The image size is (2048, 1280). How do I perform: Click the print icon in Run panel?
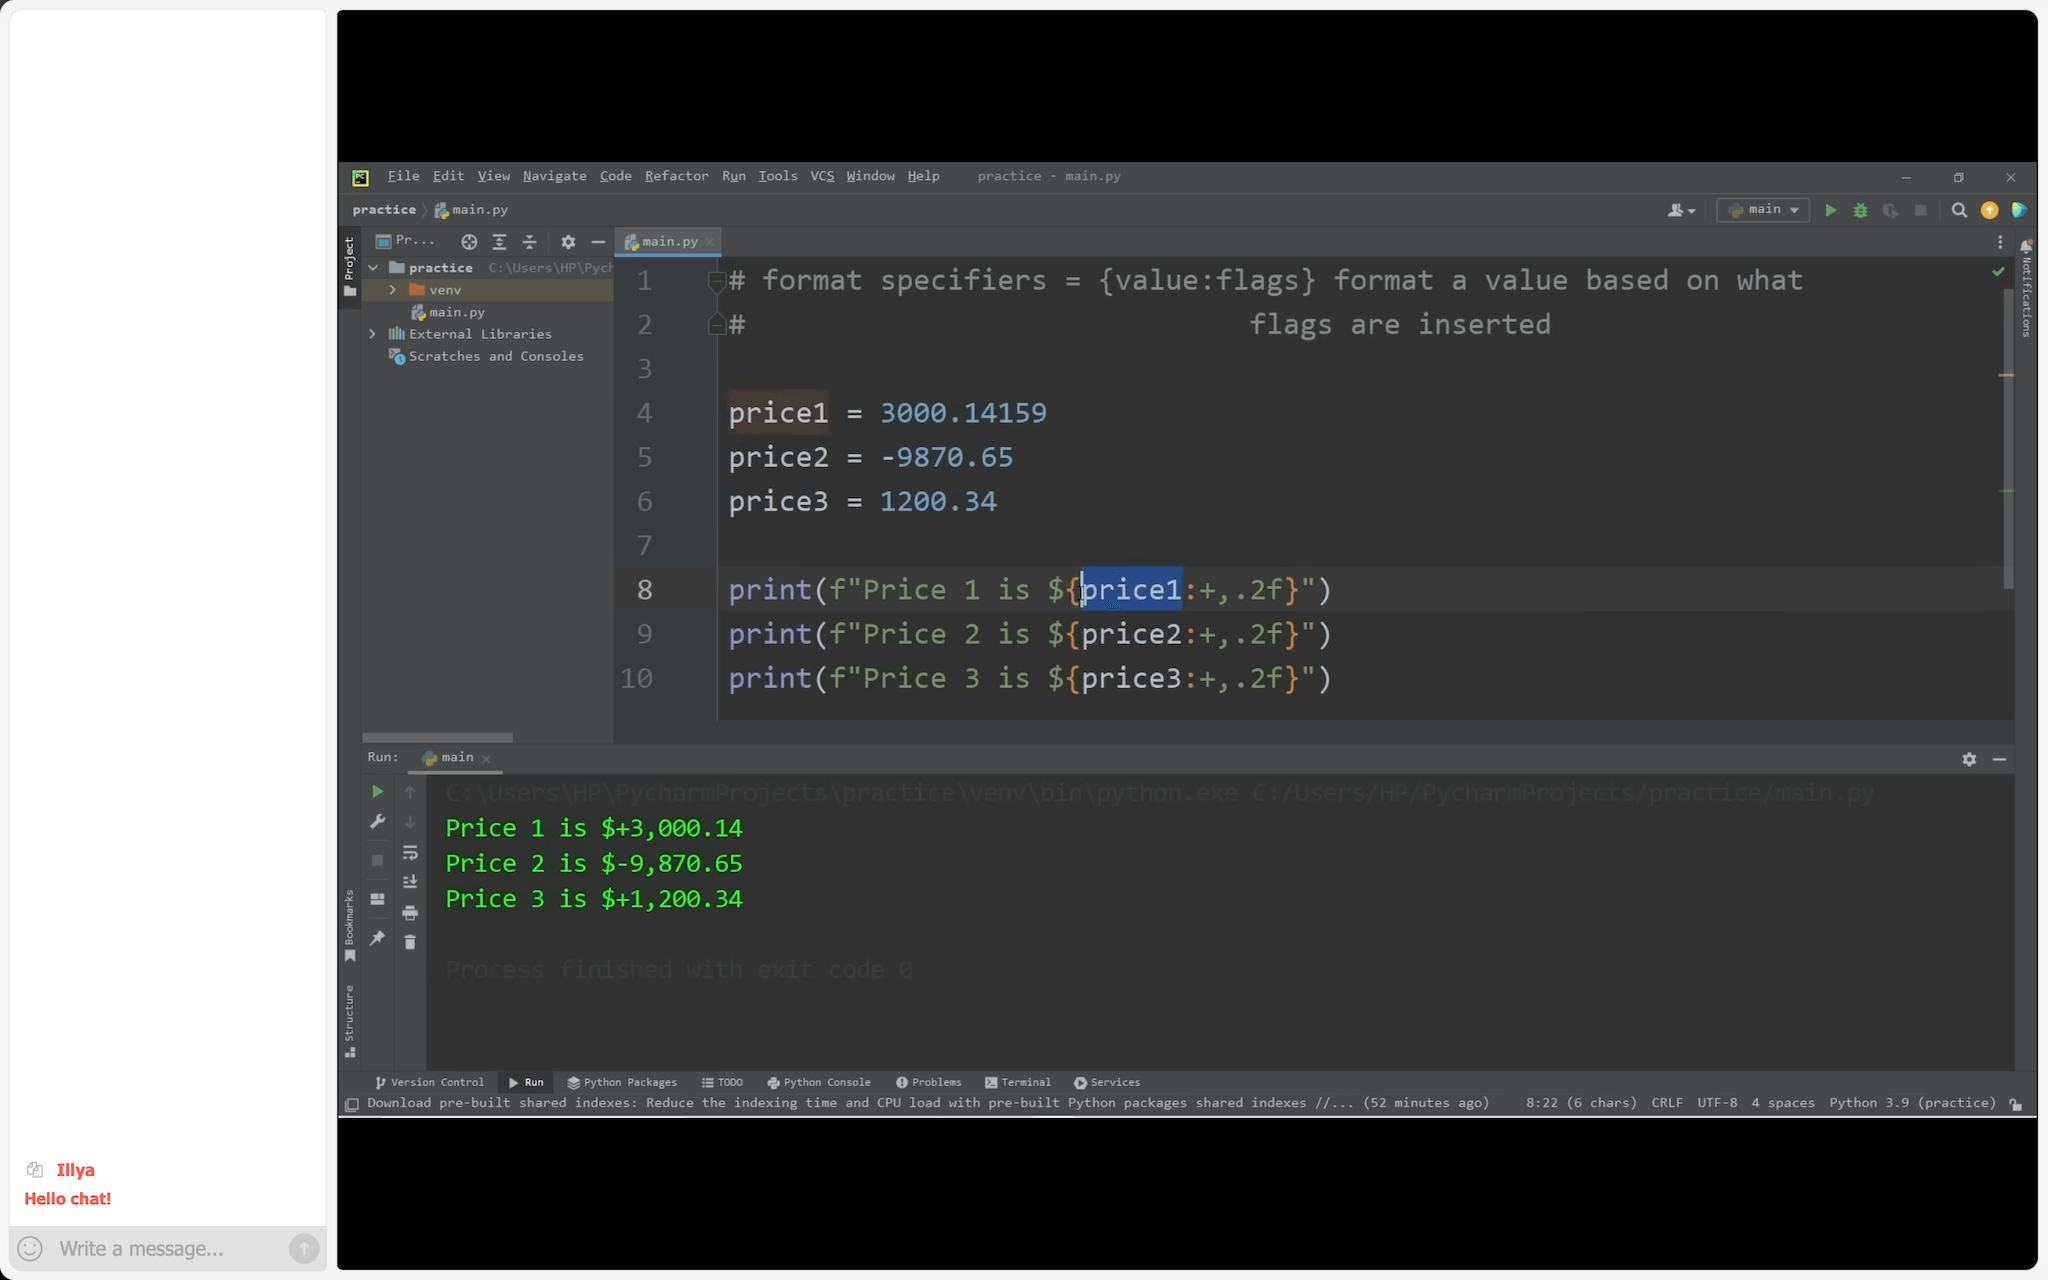(x=410, y=913)
